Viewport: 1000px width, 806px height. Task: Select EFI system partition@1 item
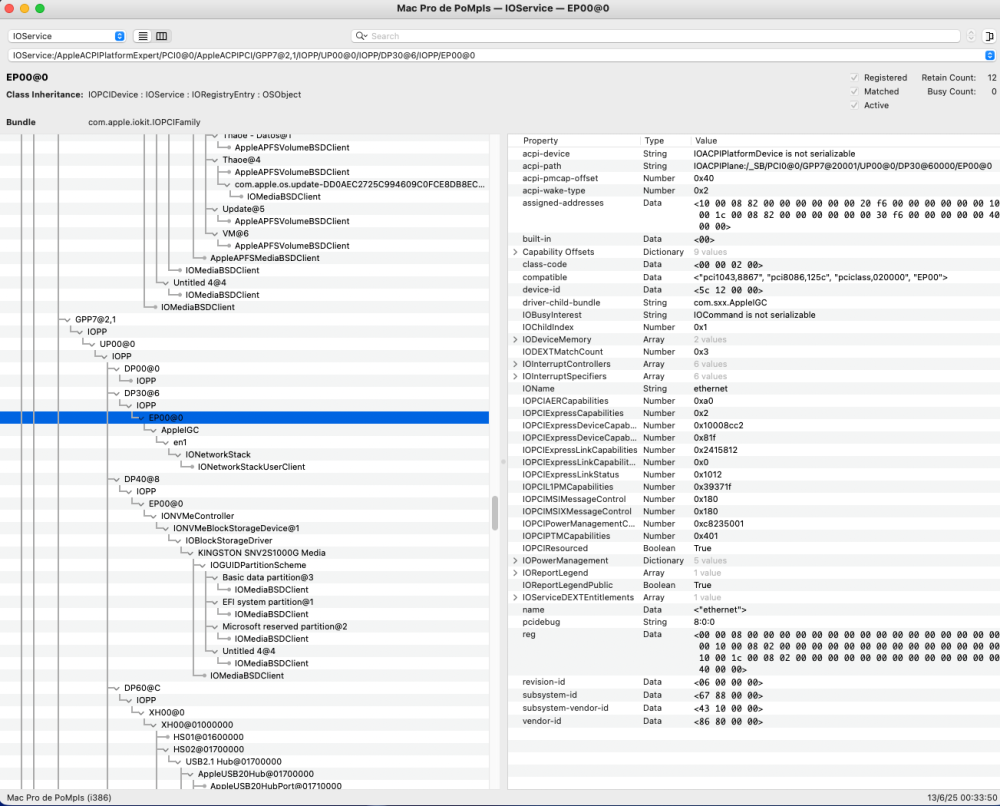(268, 603)
